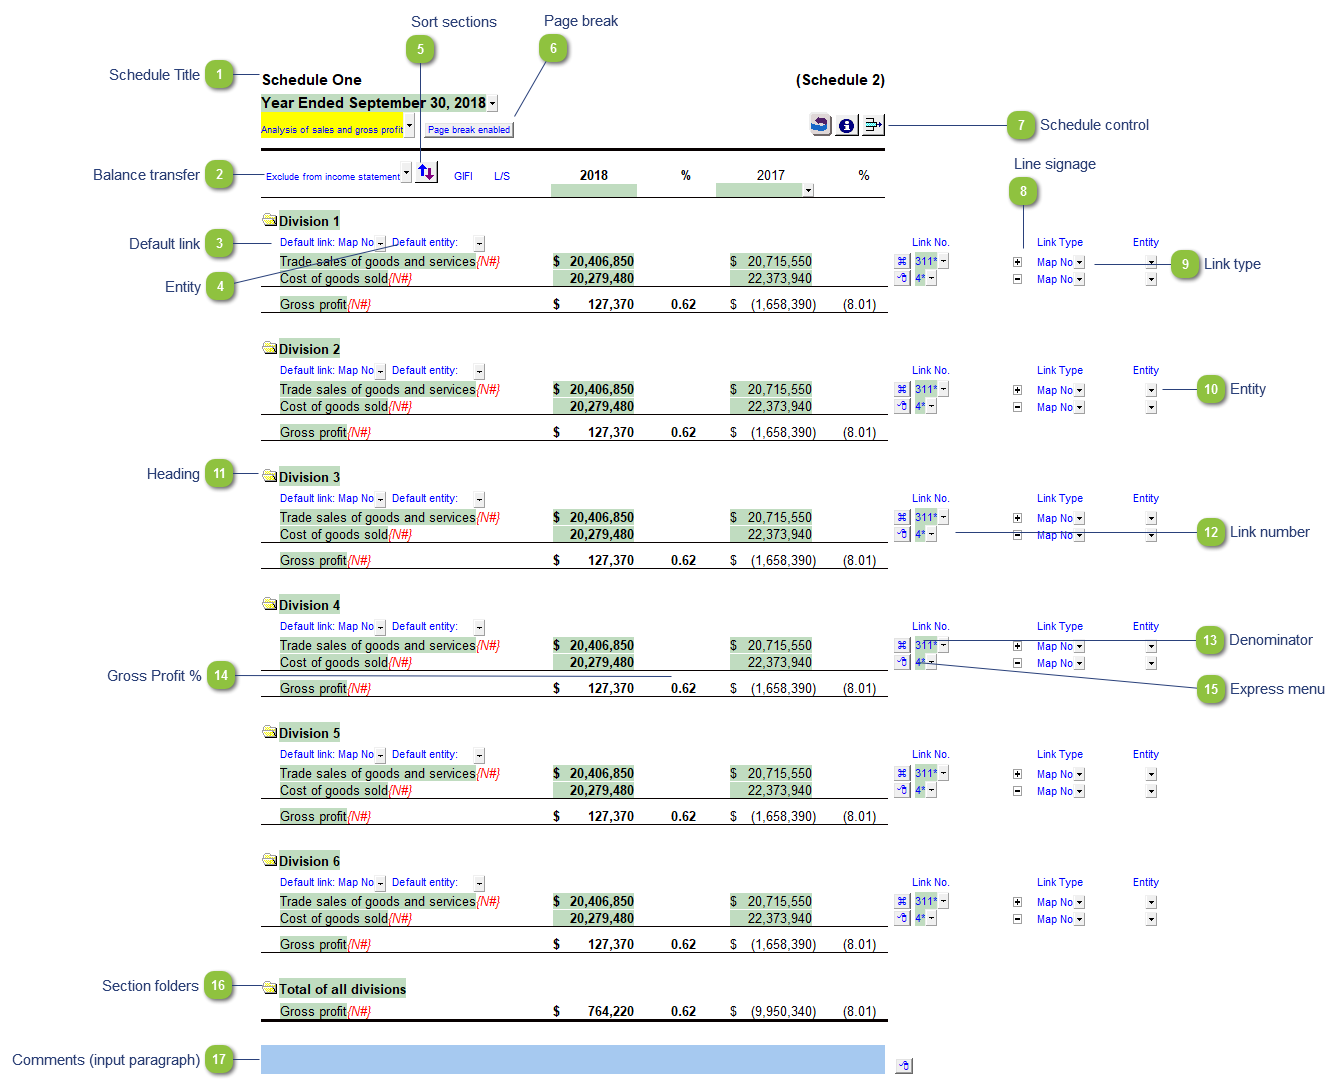Open Division 1 Default link Map No dropdown
1341x1091 pixels.
point(380,244)
